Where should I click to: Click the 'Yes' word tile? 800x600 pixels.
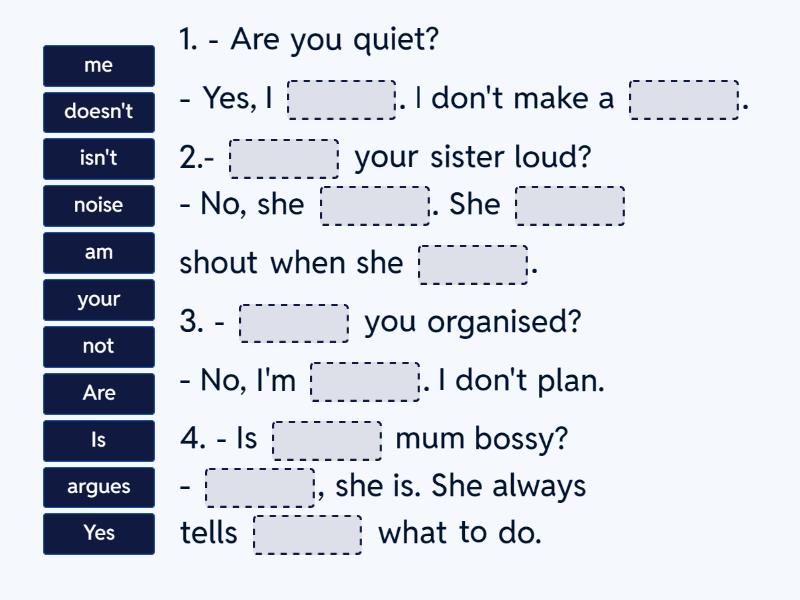pyautogui.click(x=99, y=534)
